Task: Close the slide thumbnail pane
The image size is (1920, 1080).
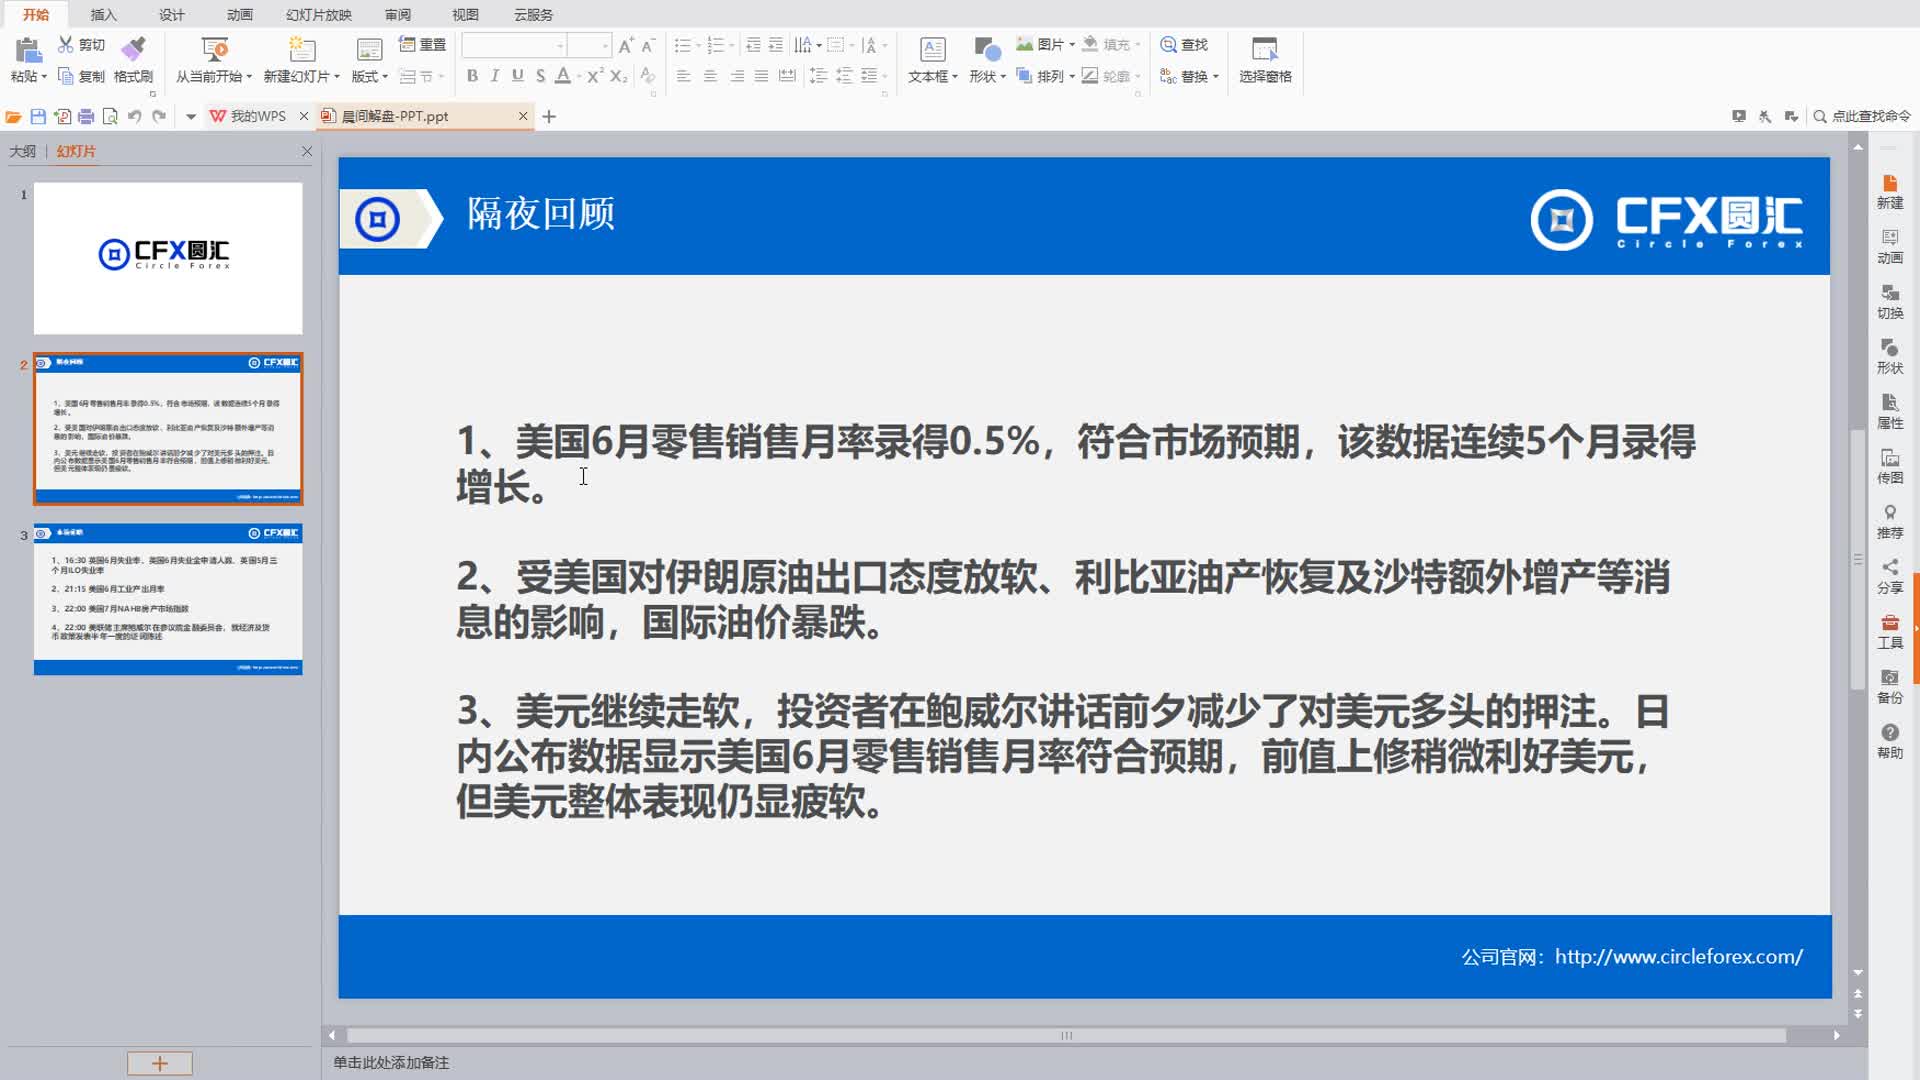Action: (307, 151)
